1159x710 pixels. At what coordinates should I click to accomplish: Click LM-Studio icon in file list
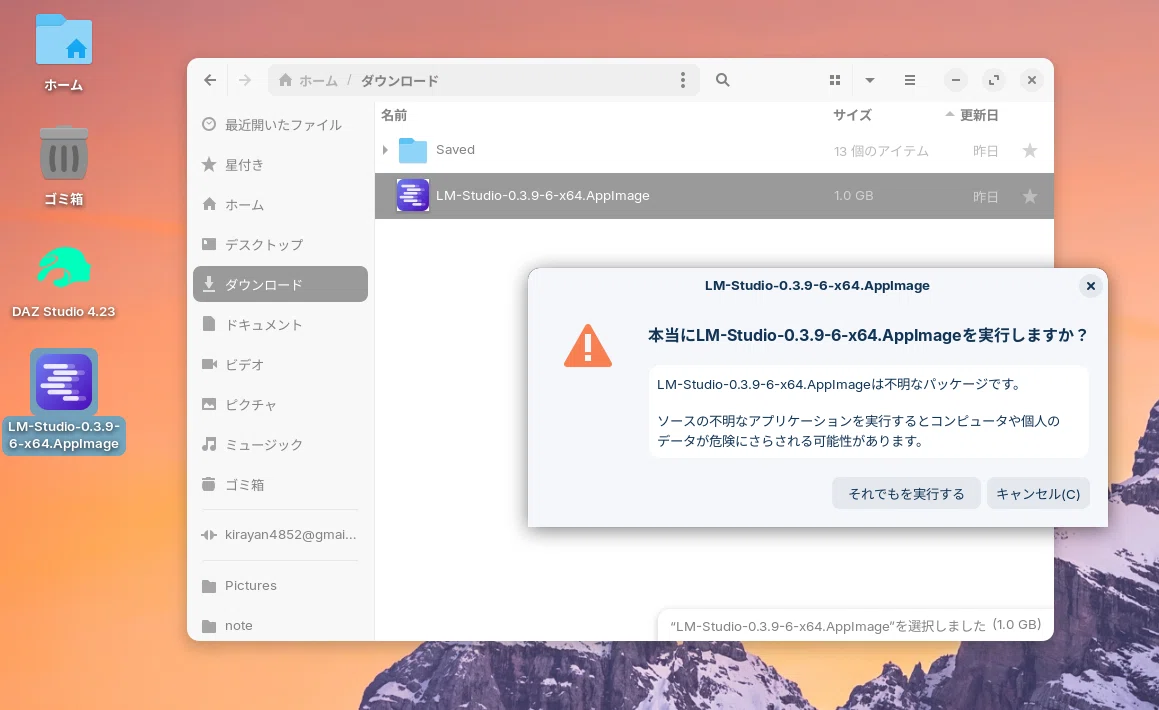[412, 196]
